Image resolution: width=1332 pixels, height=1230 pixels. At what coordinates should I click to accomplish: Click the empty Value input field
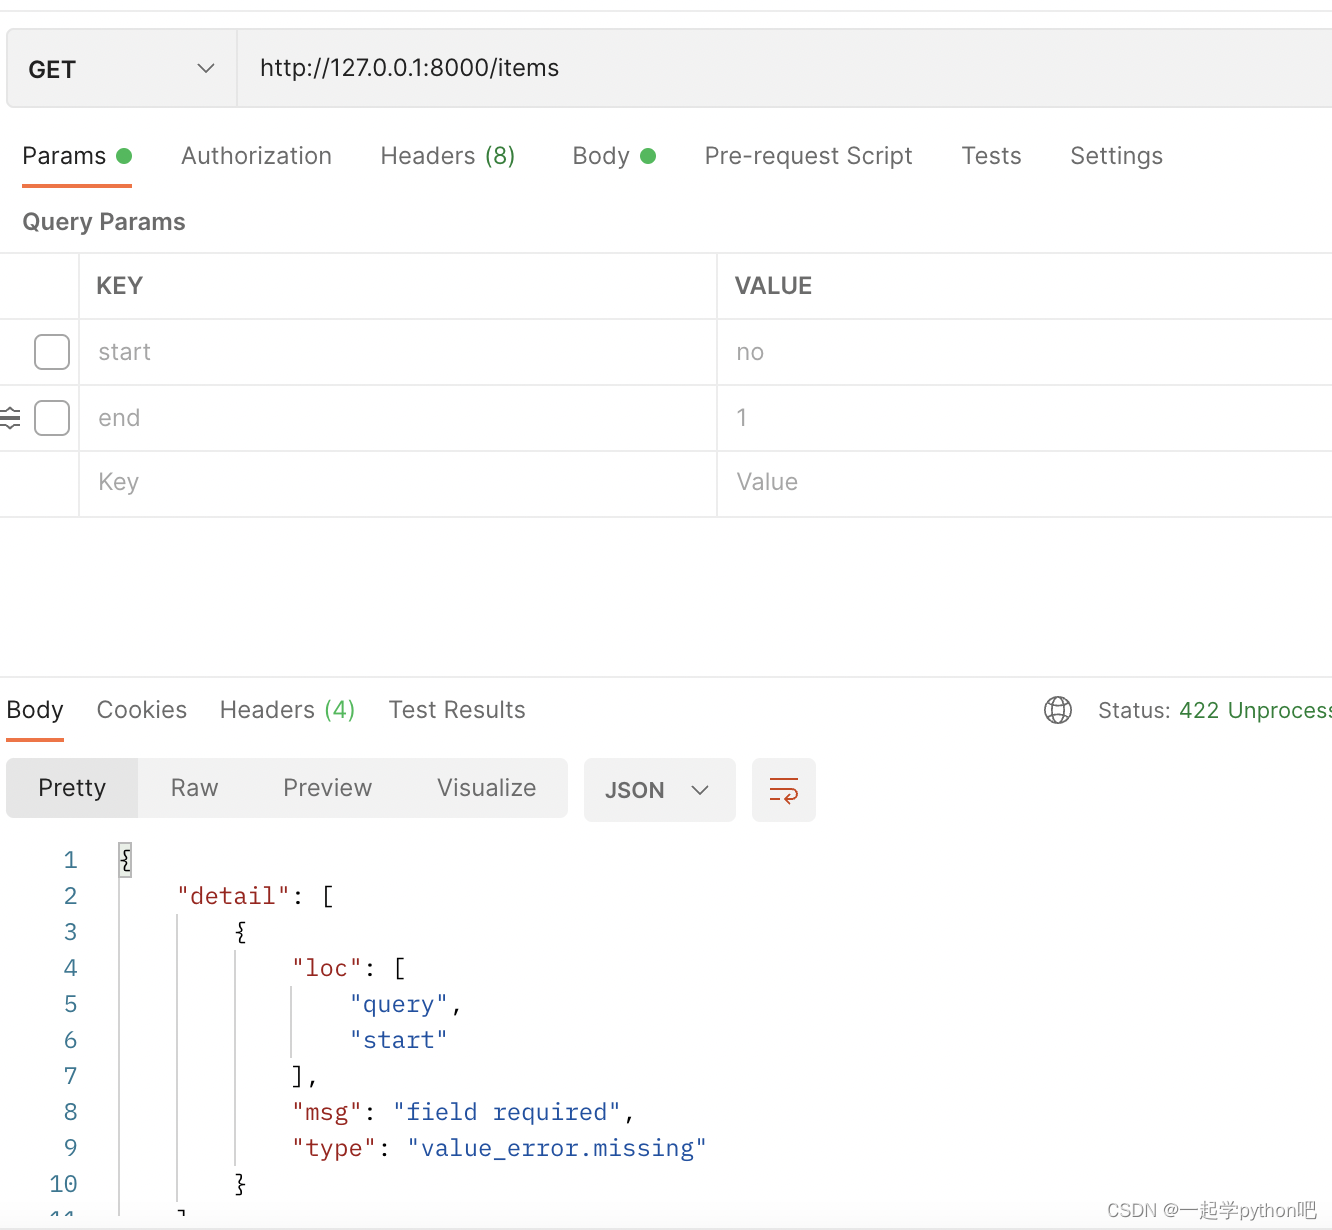click(1025, 483)
